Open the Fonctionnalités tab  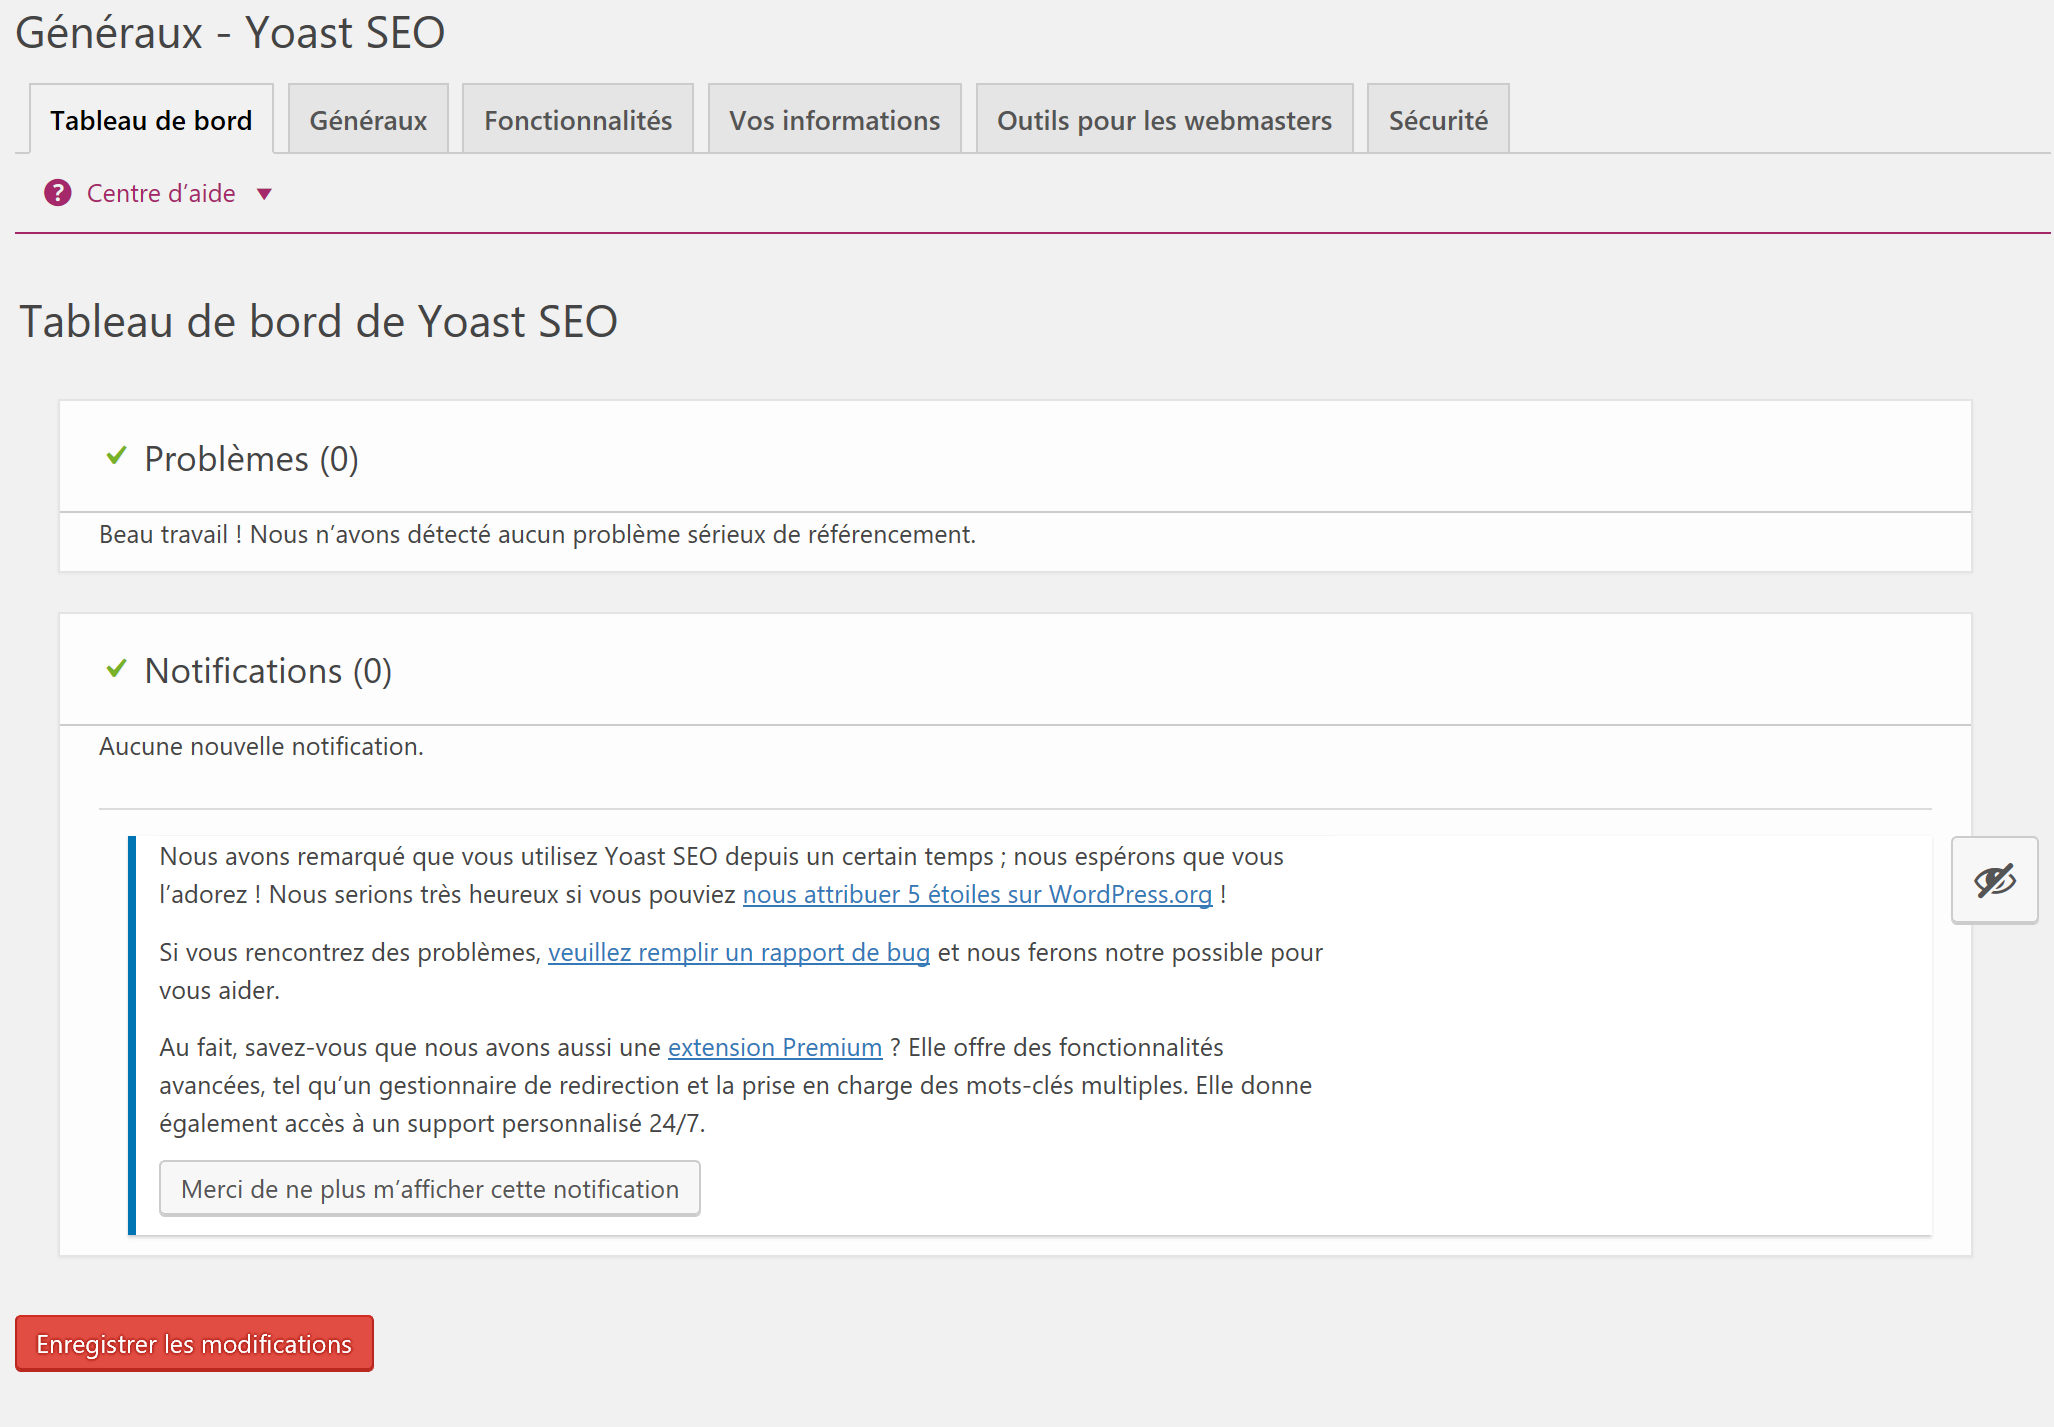click(x=578, y=120)
